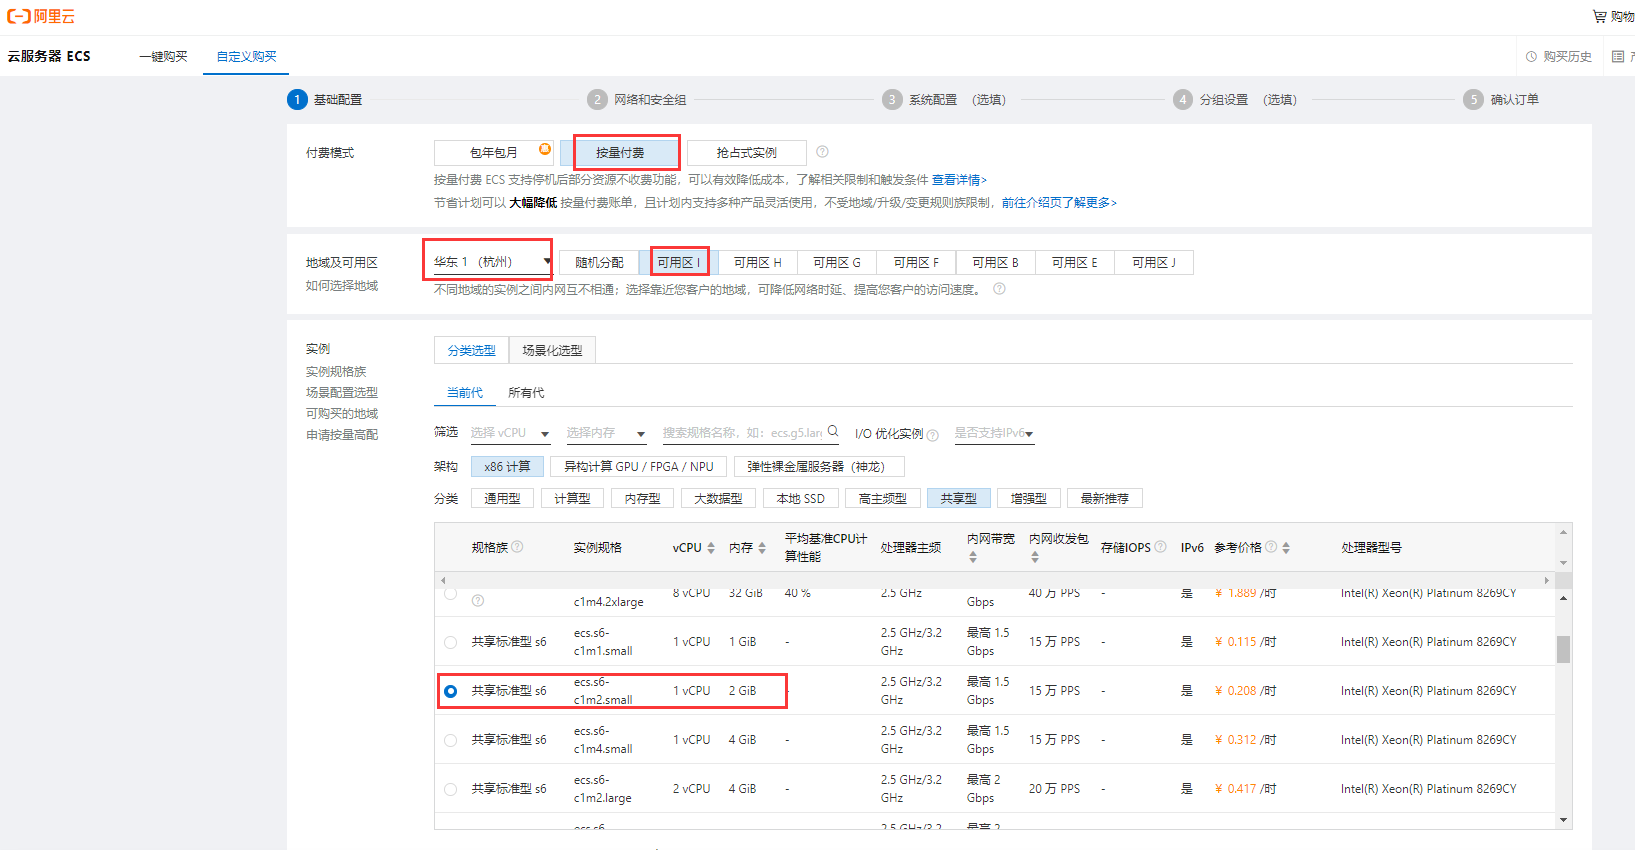
Task: Open the shopping cart icon
Action: tap(1599, 16)
